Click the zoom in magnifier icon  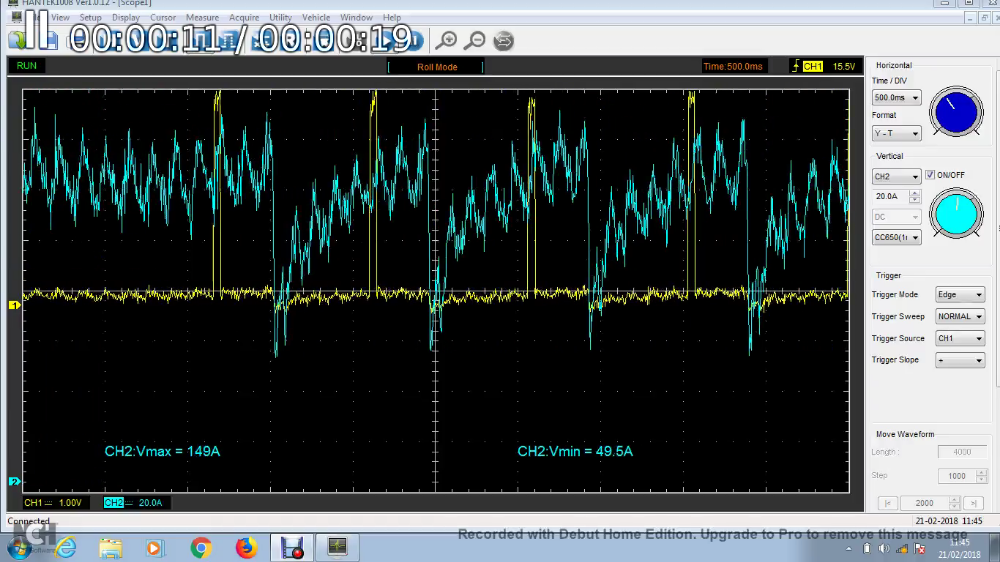coord(447,40)
